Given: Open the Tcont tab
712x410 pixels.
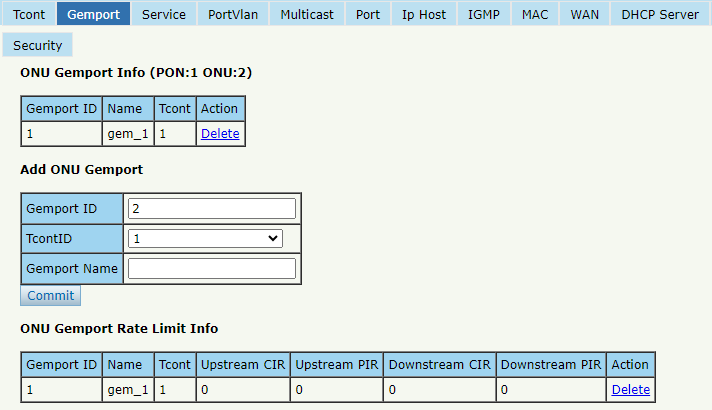Looking at the screenshot, I should coord(29,14).
